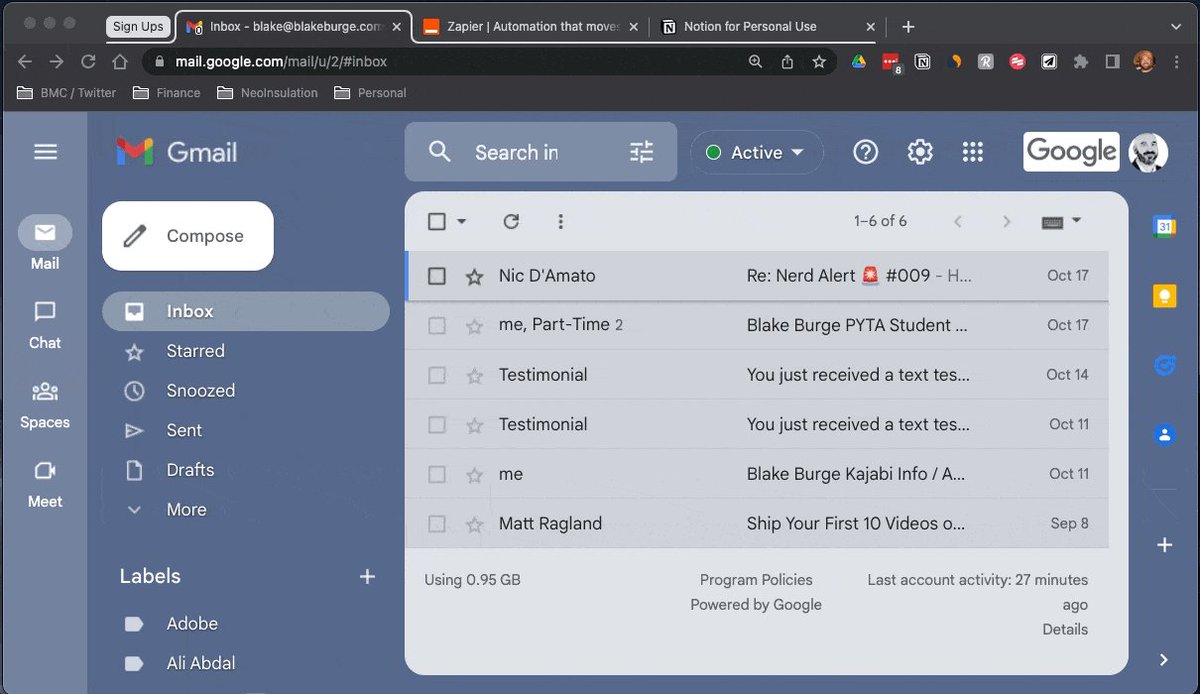The height and width of the screenshot is (694, 1200).
Task: Open the Active status dropdown
Action: pyautogui.click(x=756, y=153)
